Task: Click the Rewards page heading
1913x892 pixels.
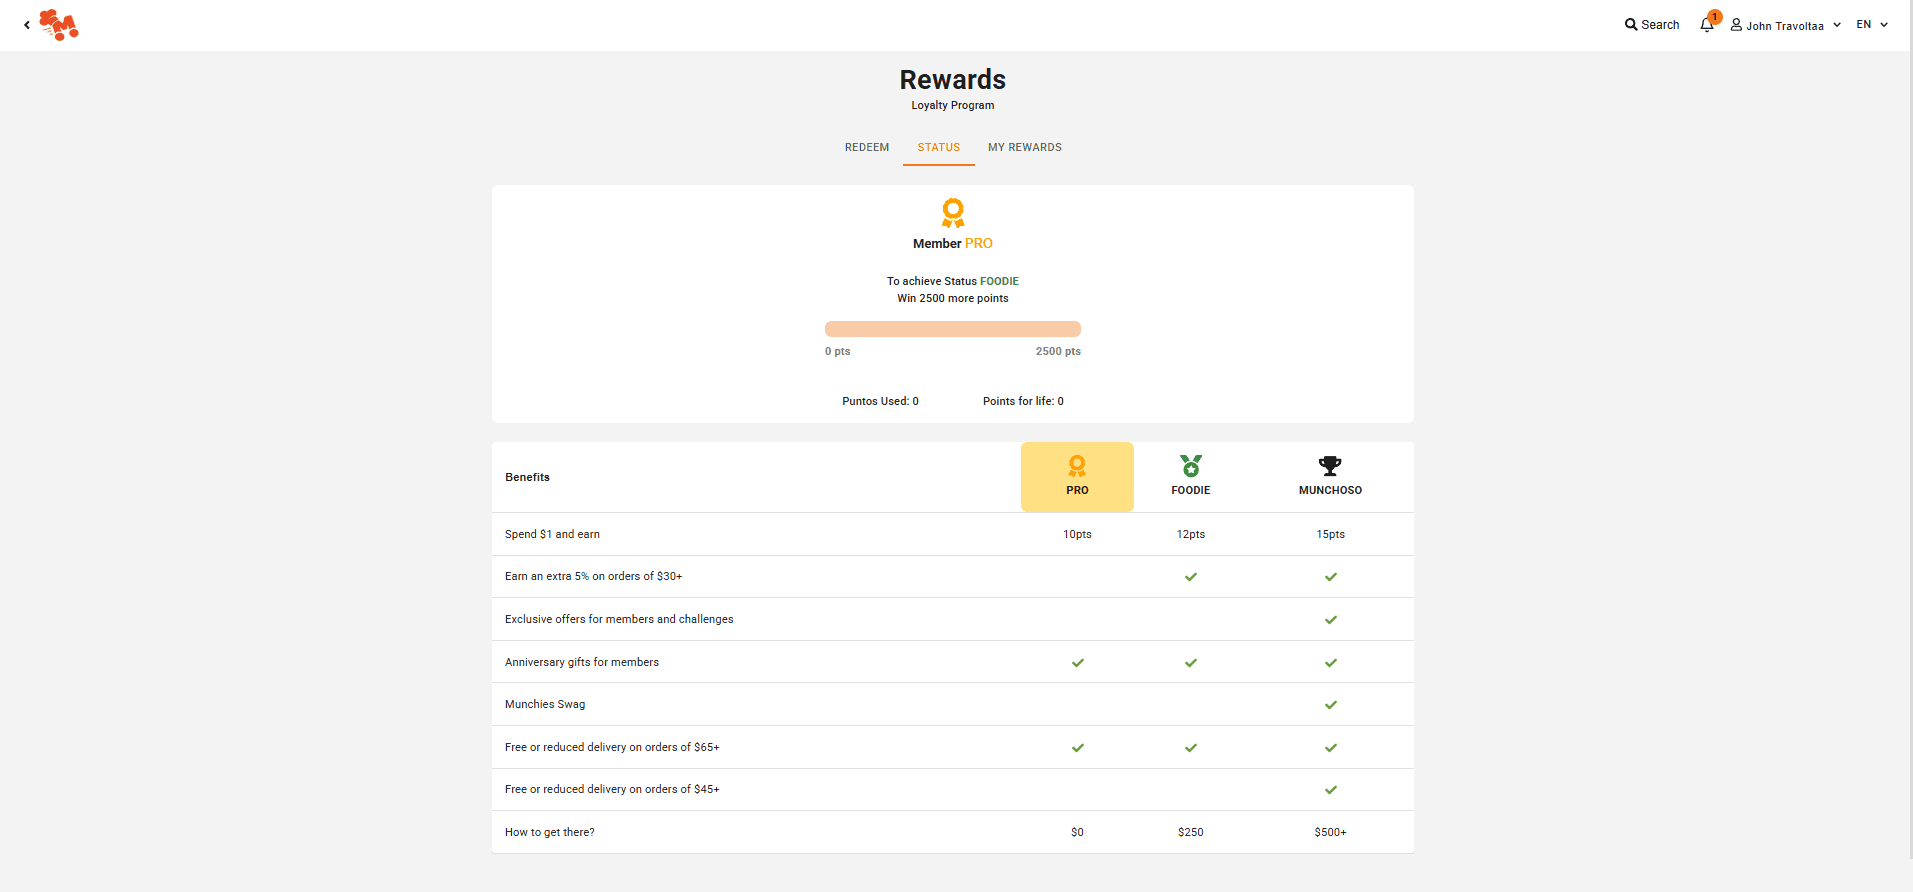Action: click(x=953, y=79)
